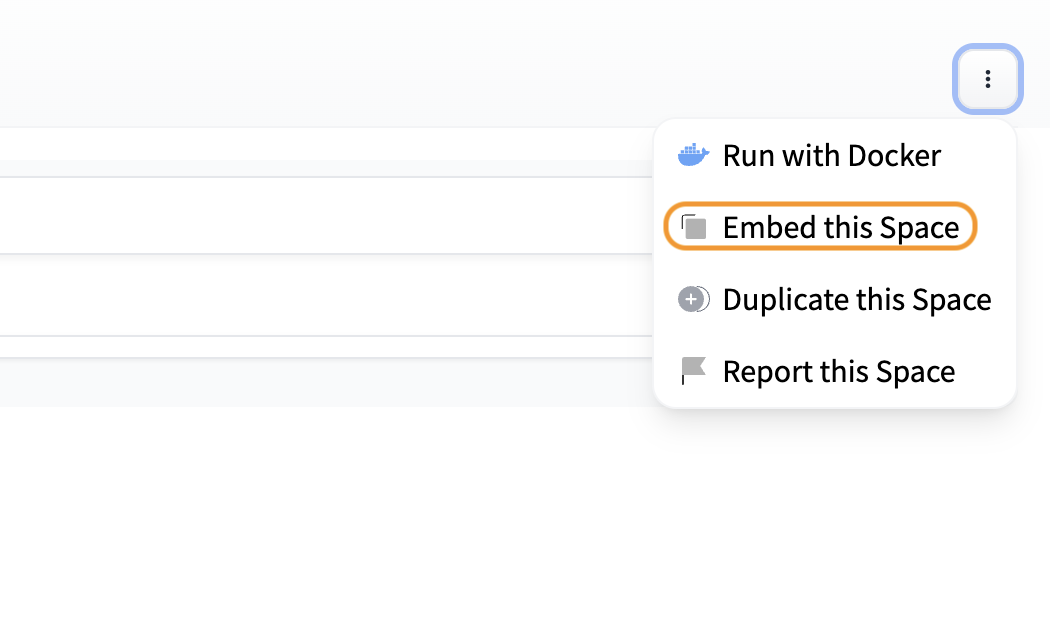Choose Run with Docker from the menu
This screenshot has width=1050, height=636.
pyautogui.click(x=831, y=155)
